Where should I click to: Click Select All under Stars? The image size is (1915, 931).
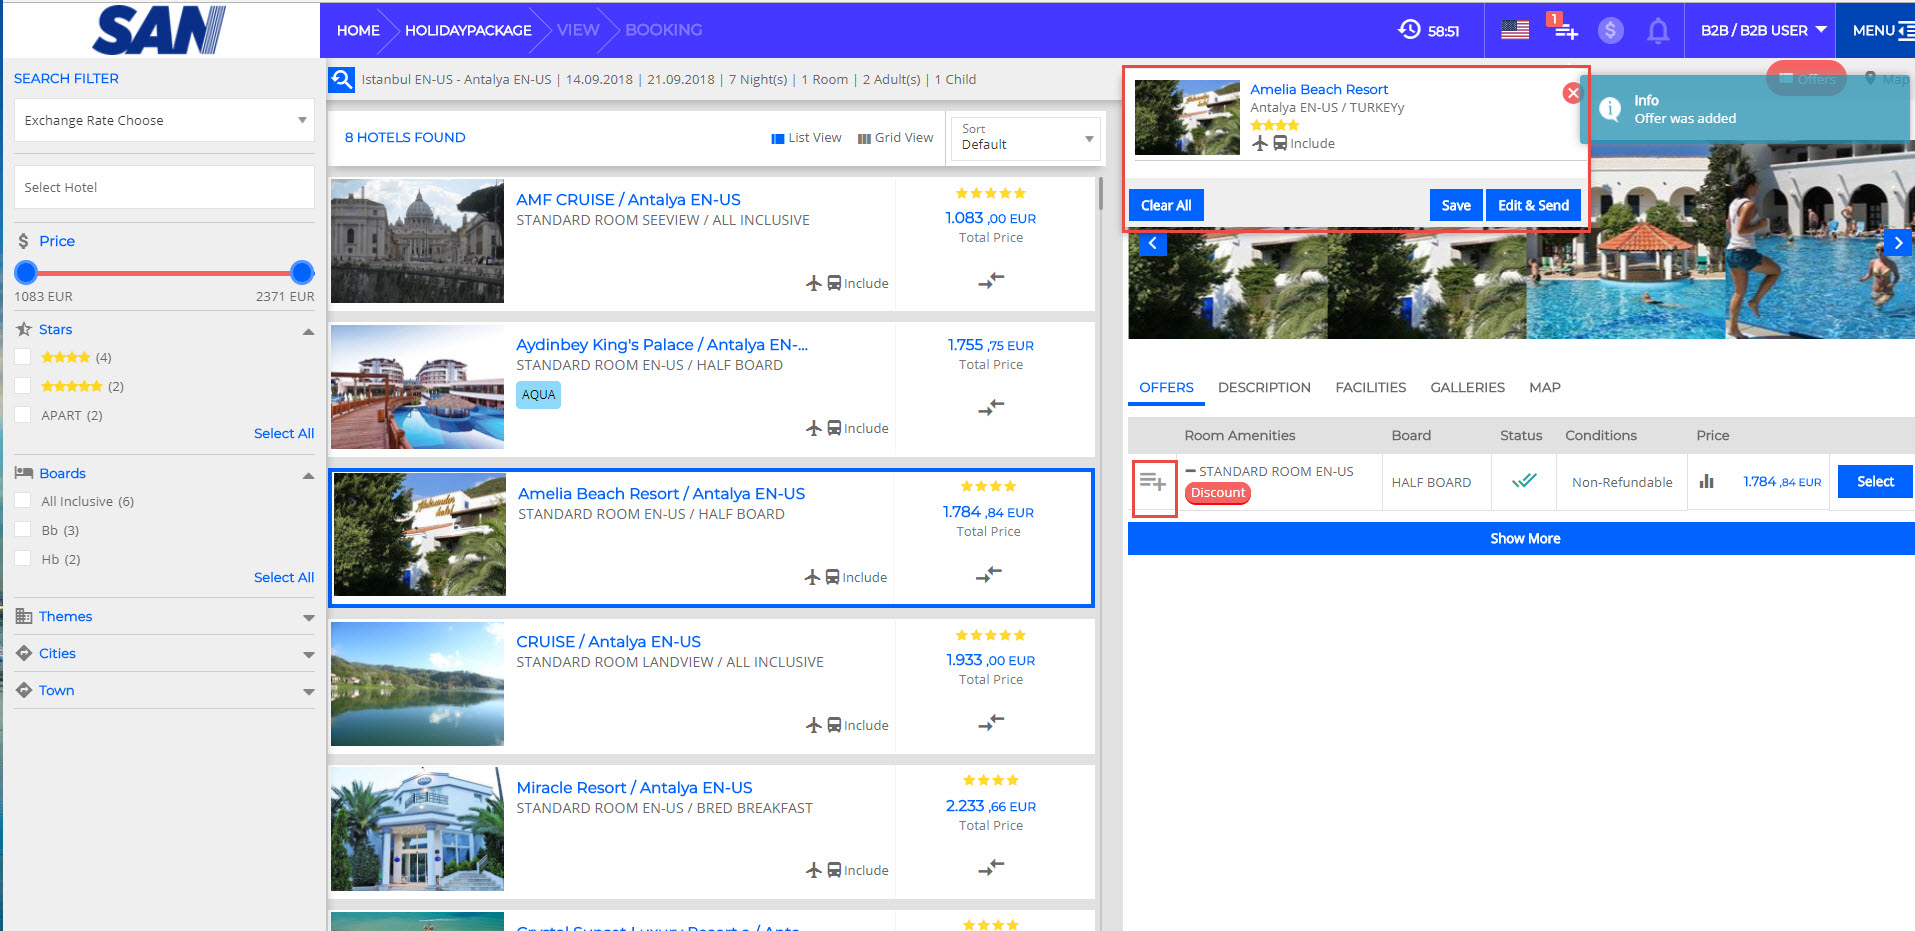(284, 433)
